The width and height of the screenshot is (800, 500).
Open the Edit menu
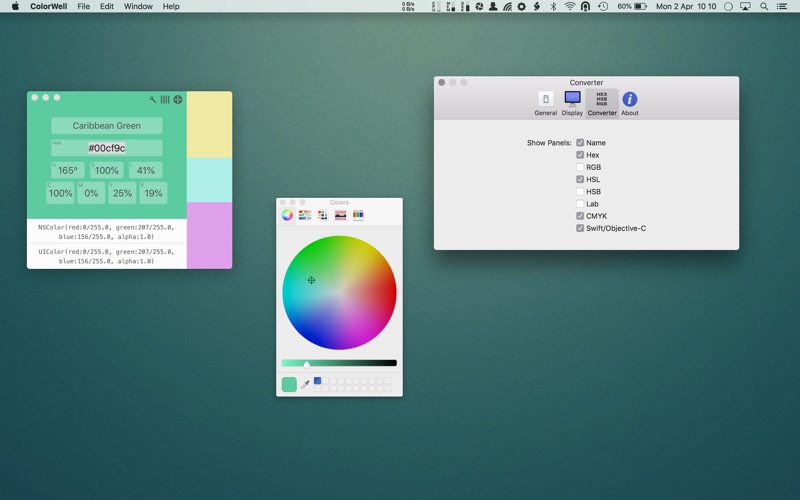(x=107, y=6)
